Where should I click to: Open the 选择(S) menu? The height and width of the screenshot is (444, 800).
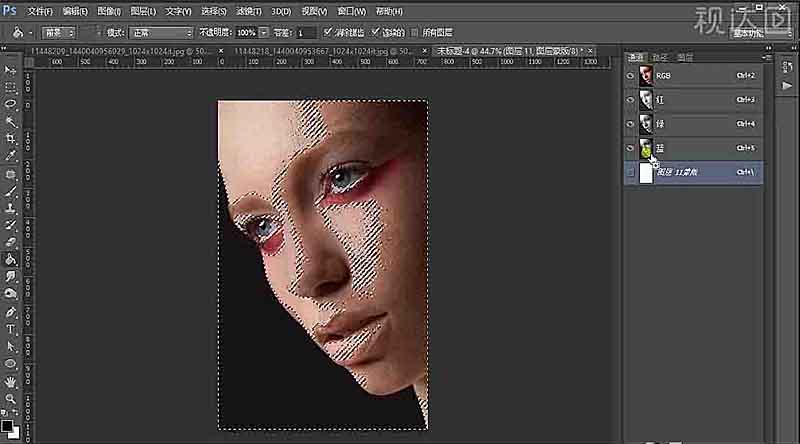click(213, 11)
